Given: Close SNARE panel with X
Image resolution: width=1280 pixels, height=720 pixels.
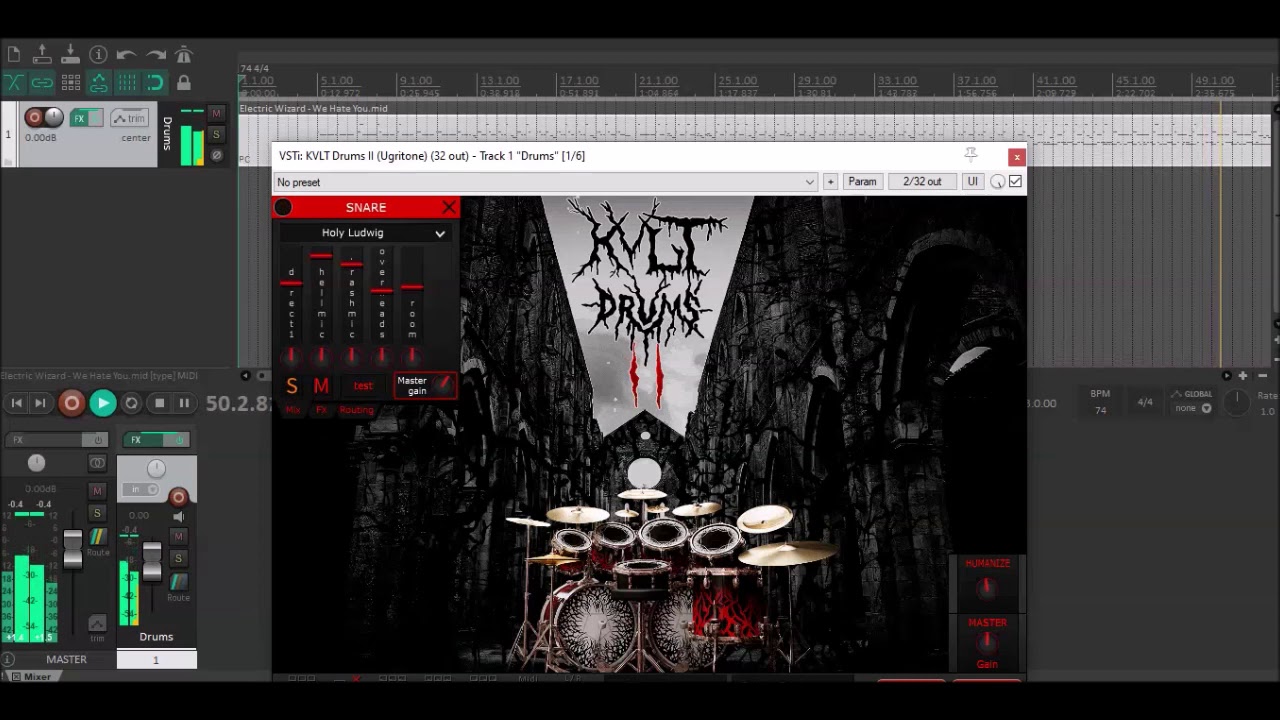Looking at the screenshot, I should 448,207.
